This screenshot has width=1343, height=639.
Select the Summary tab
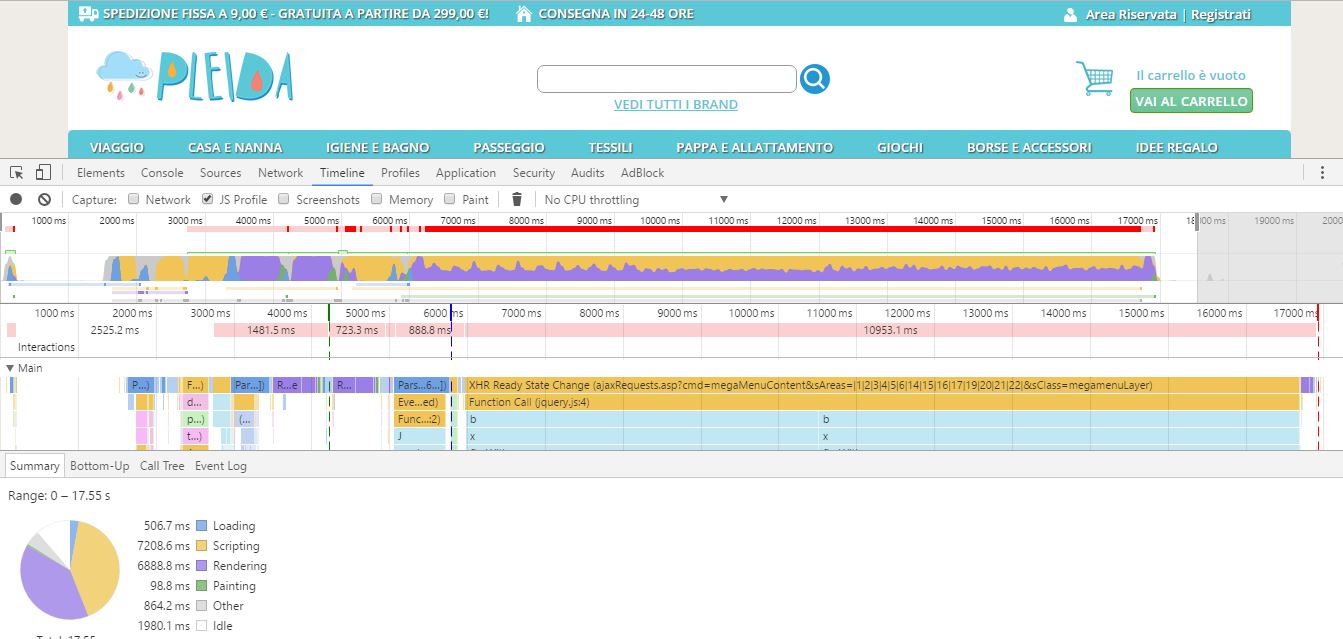click(35, 466)
